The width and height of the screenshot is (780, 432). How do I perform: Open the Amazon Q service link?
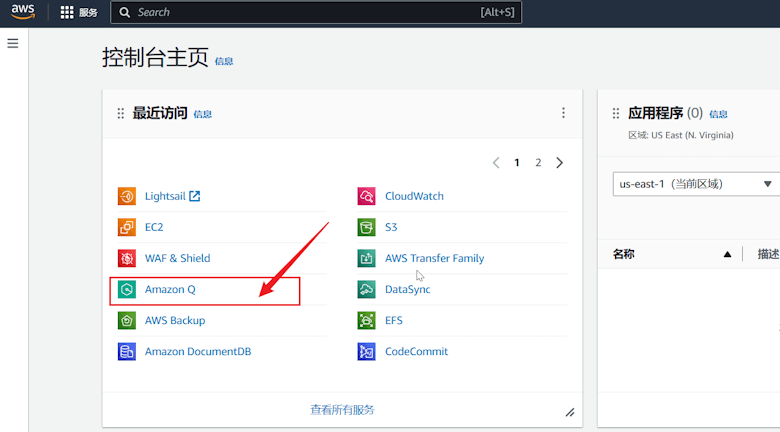[170, 289]
